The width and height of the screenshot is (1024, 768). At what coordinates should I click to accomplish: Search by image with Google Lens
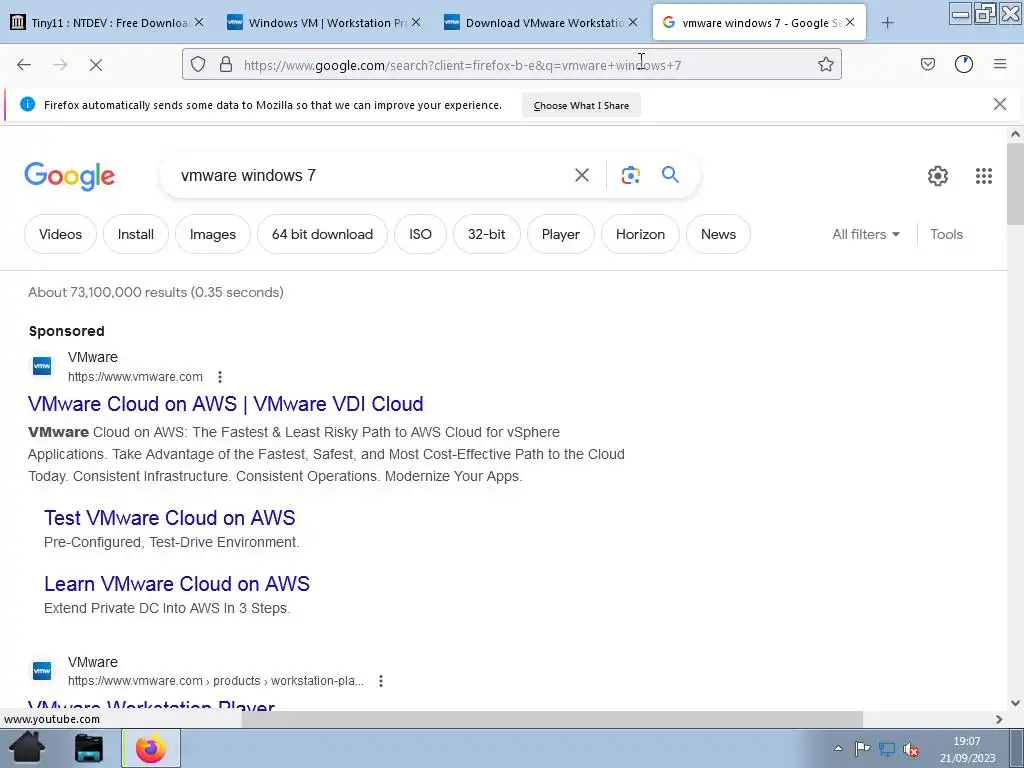tap(630, 175)
